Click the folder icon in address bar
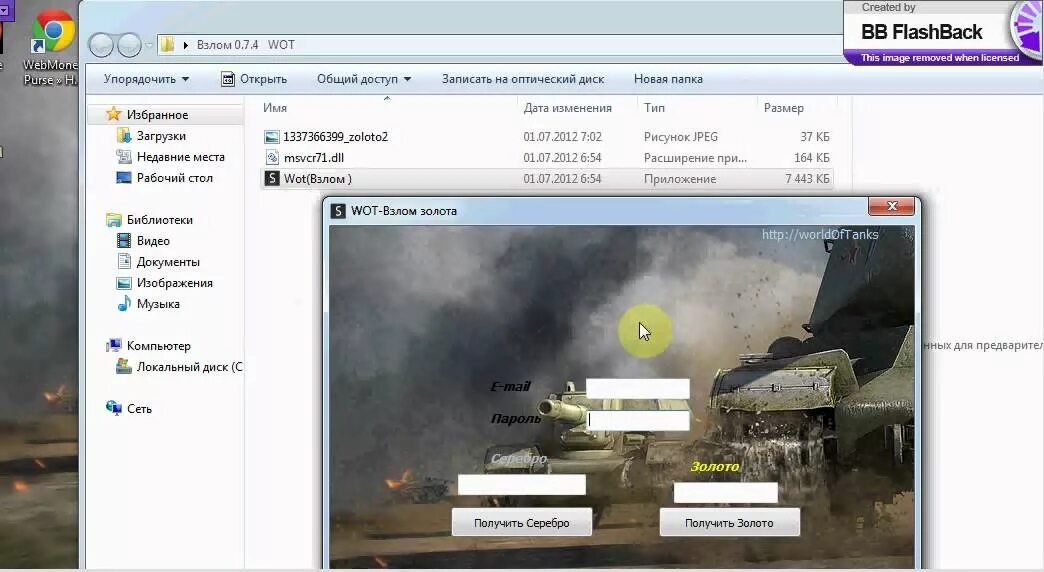The height and width of the screenshot is (572, 1044). coord(167,45)
